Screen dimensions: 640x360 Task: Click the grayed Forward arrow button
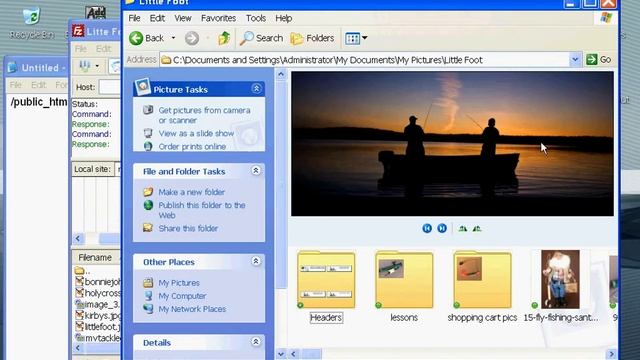click(x=191, y=38)
